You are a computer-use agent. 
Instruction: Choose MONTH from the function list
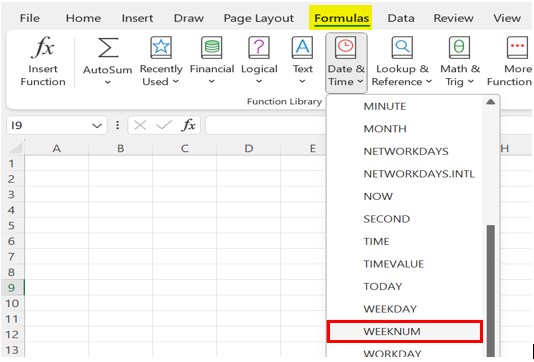[405, 129]
